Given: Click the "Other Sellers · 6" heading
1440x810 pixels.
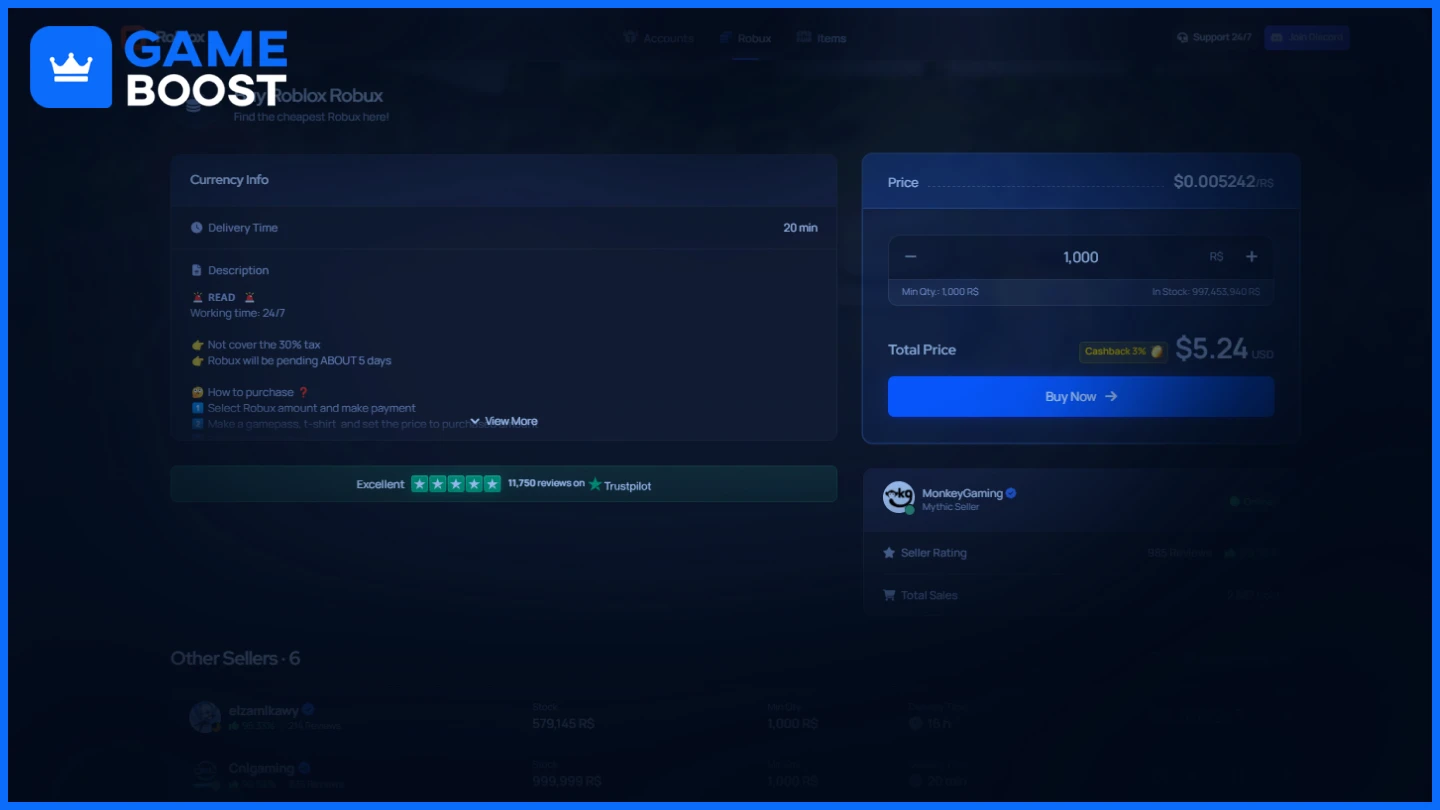Looking at the screenshot, I should click(x=235, y=658).
